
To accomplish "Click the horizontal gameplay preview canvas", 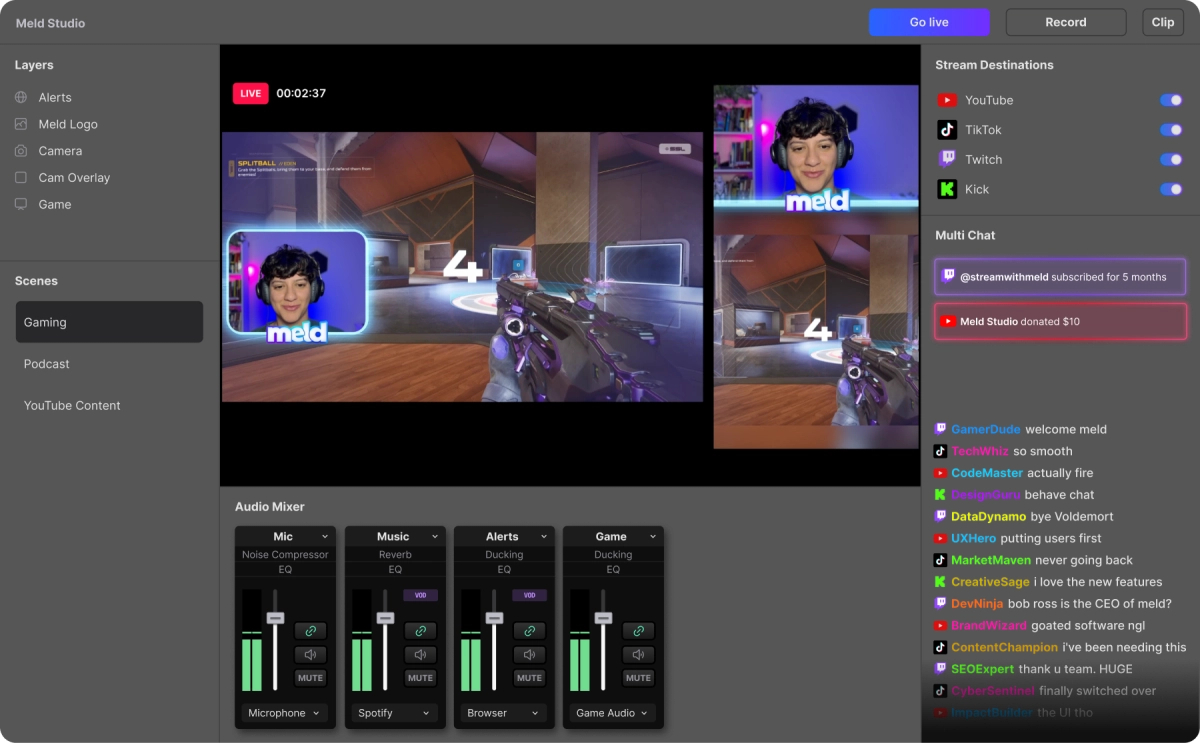I will 463,267.
